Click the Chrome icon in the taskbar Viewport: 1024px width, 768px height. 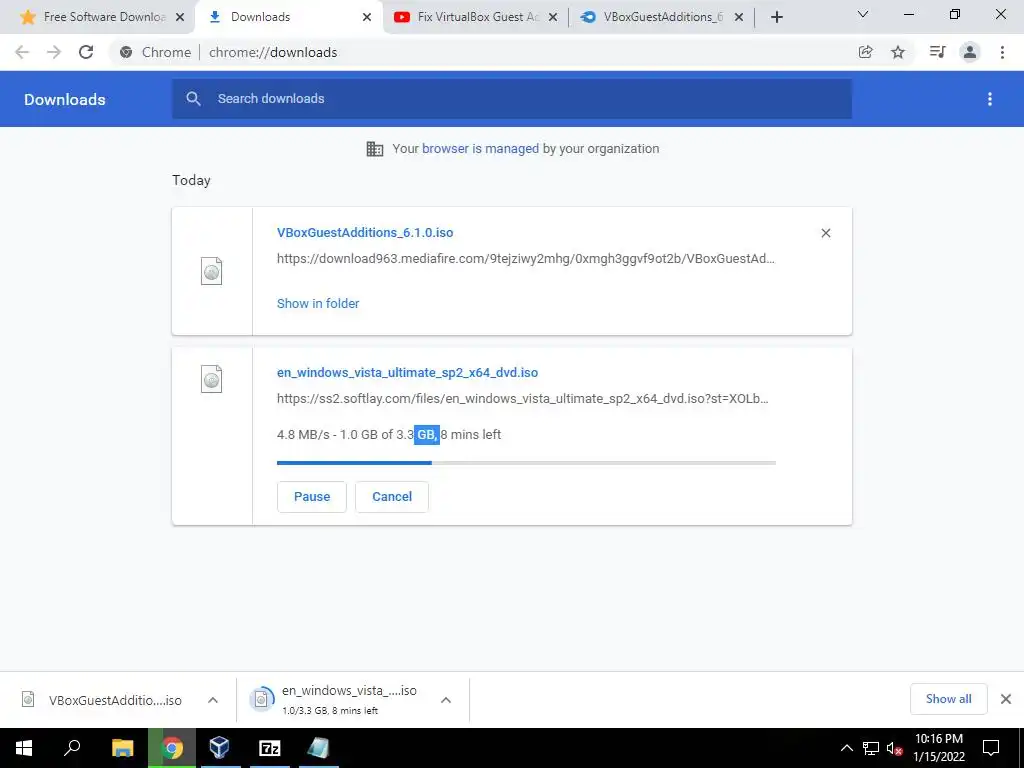[x=172, y=748]
